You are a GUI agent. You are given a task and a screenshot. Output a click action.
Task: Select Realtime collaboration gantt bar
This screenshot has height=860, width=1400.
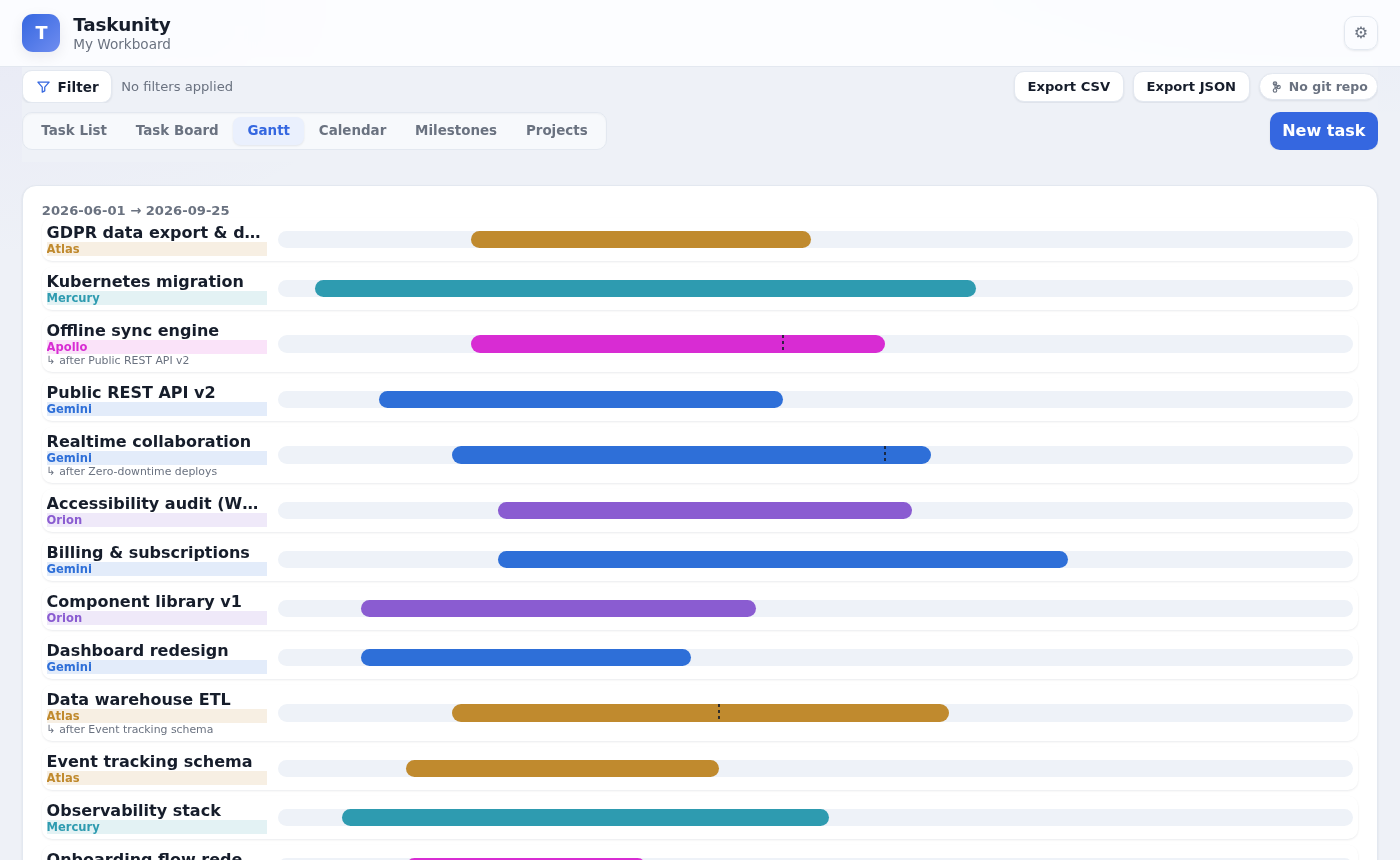pyautogui.click(x=691, y=455)
